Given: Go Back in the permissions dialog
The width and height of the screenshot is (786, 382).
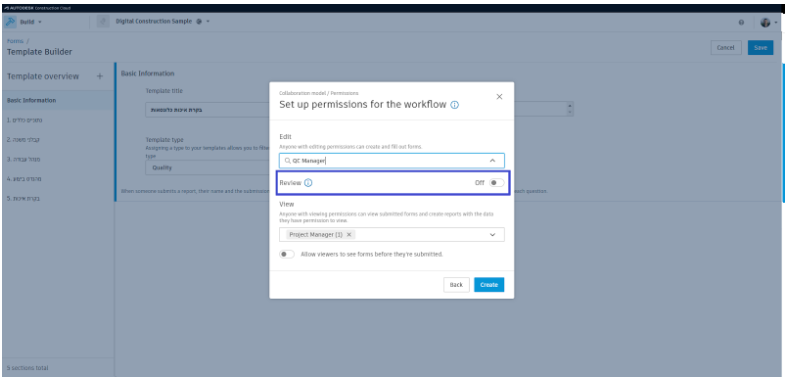Looking at the screenshot, I should 456,285.
